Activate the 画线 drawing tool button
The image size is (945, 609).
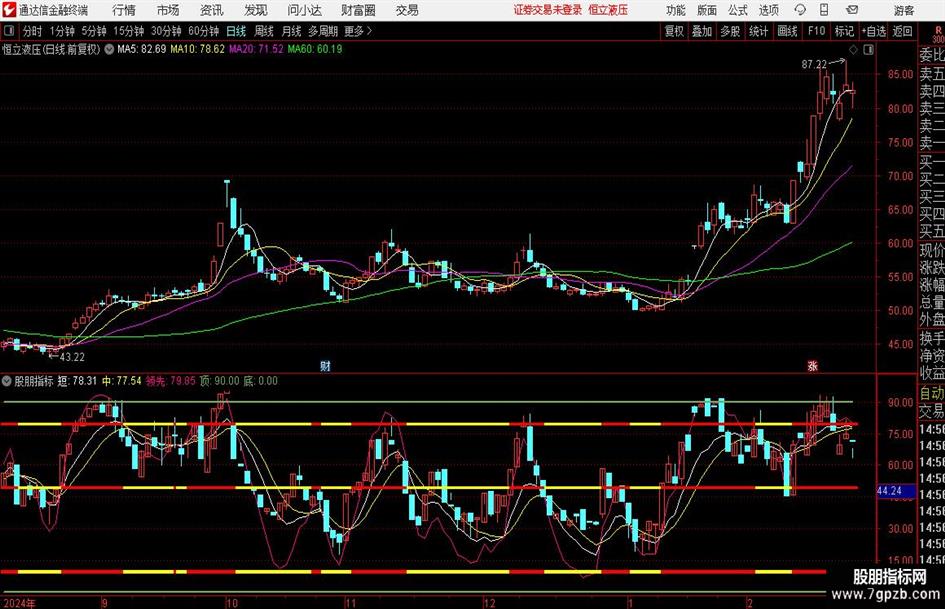click(x=787, y=31)
